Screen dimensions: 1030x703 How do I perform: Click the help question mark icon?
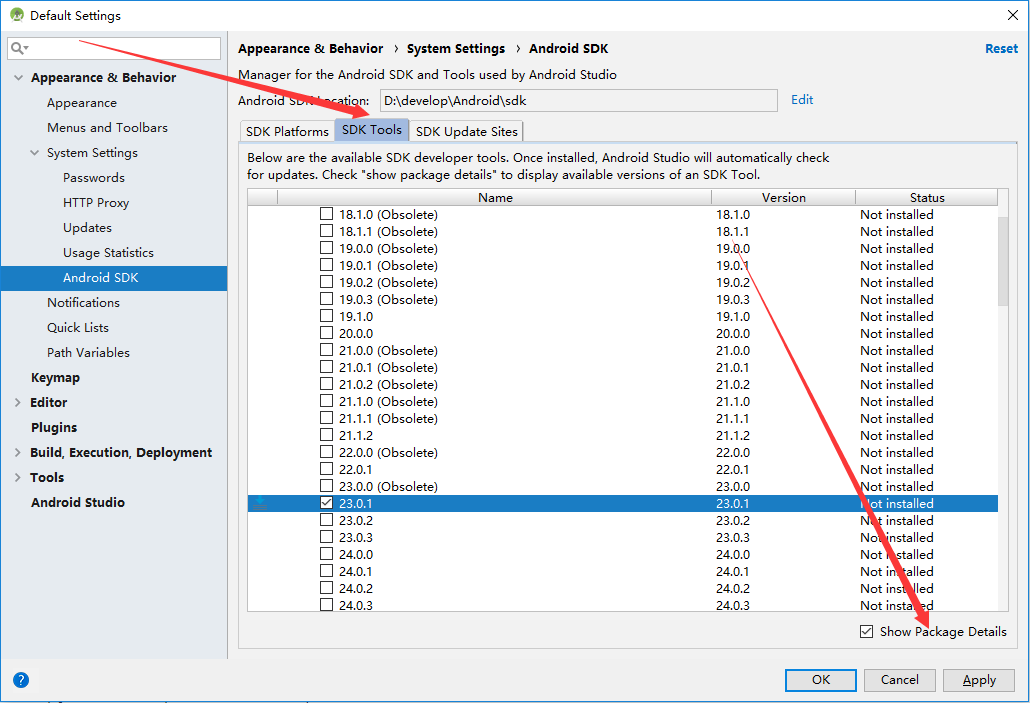point(21,680)
